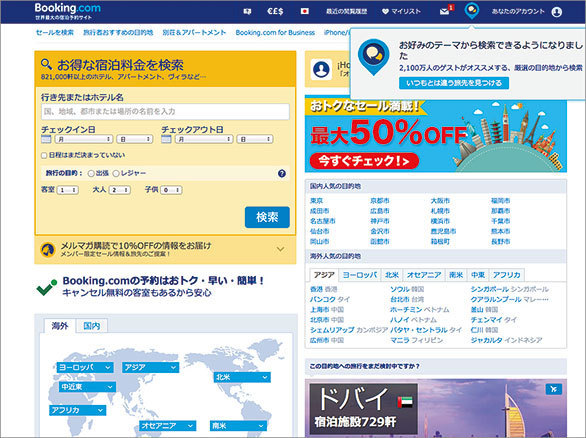This screenshot has width=586, height=438.
Task: Open 北米 dropdown on world map
Action: coord(242,377)
